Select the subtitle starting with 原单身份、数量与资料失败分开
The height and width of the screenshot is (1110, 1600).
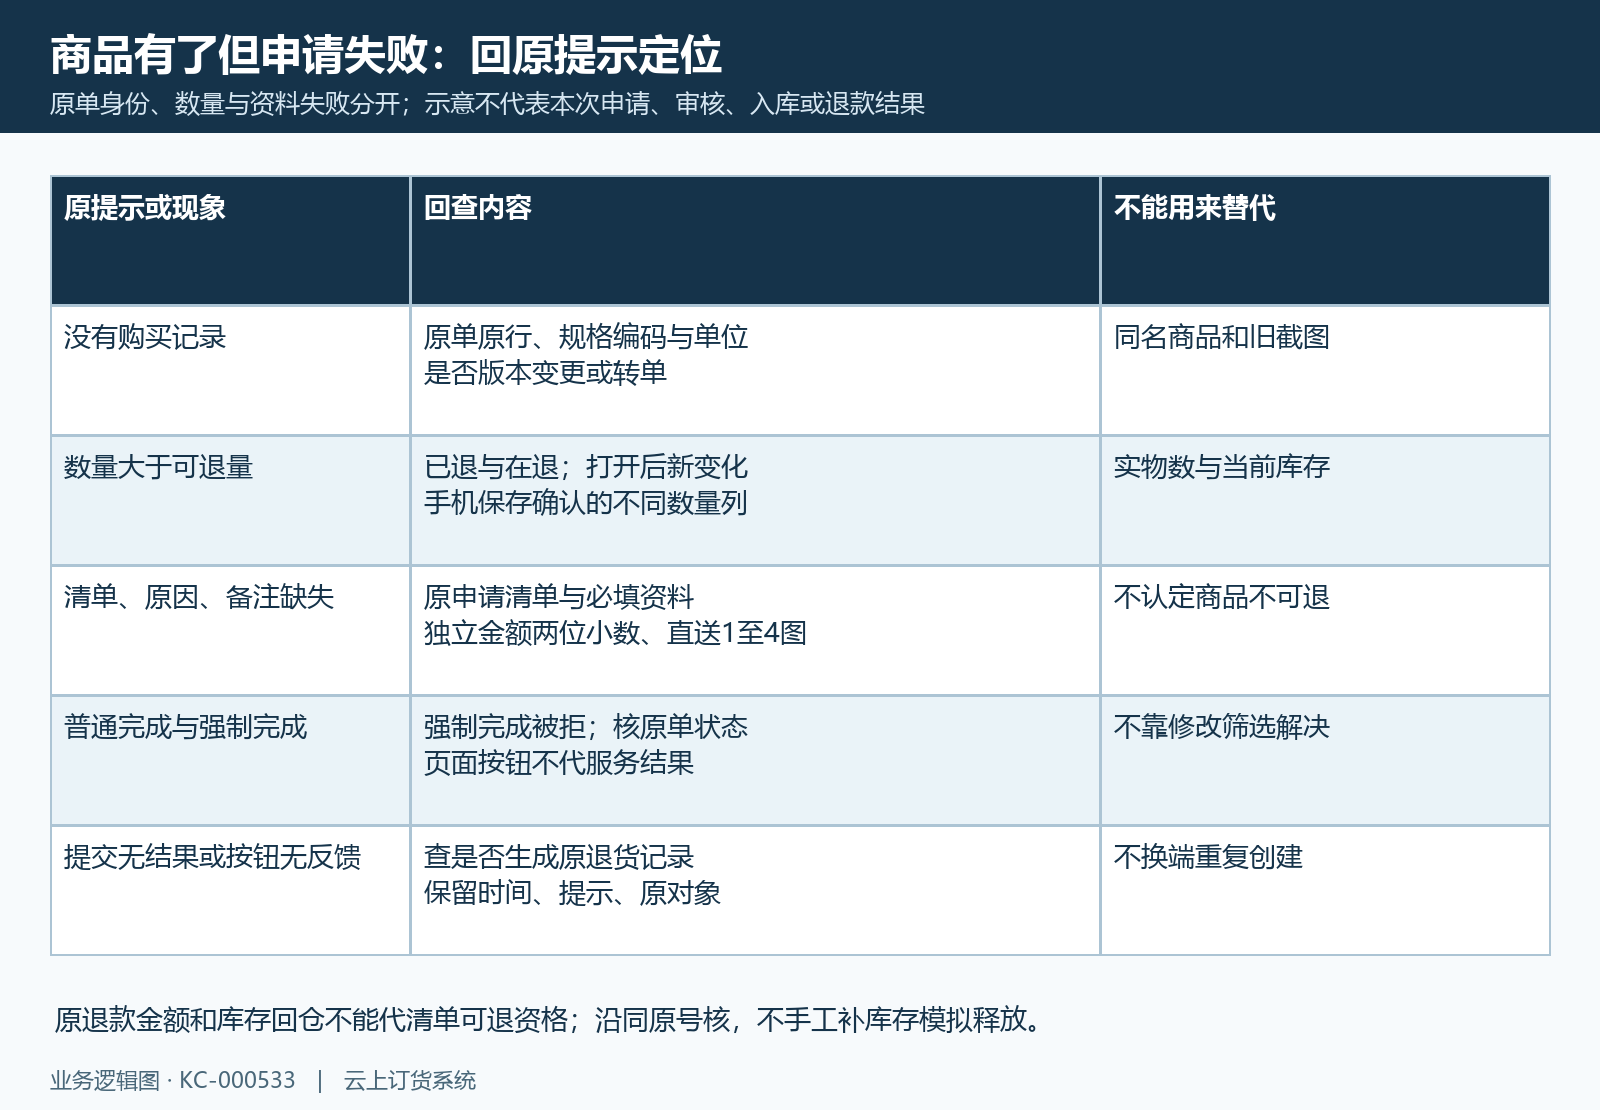(x=487, y=104)
